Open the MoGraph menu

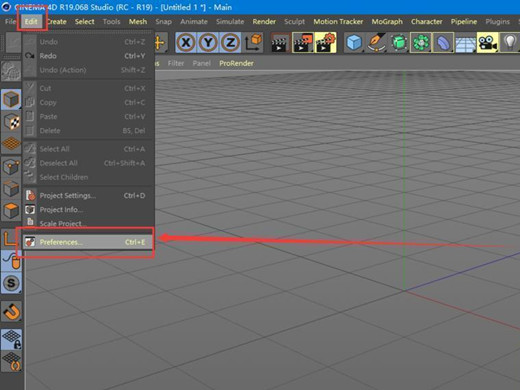pyautogui.click(x=387, y=22)
